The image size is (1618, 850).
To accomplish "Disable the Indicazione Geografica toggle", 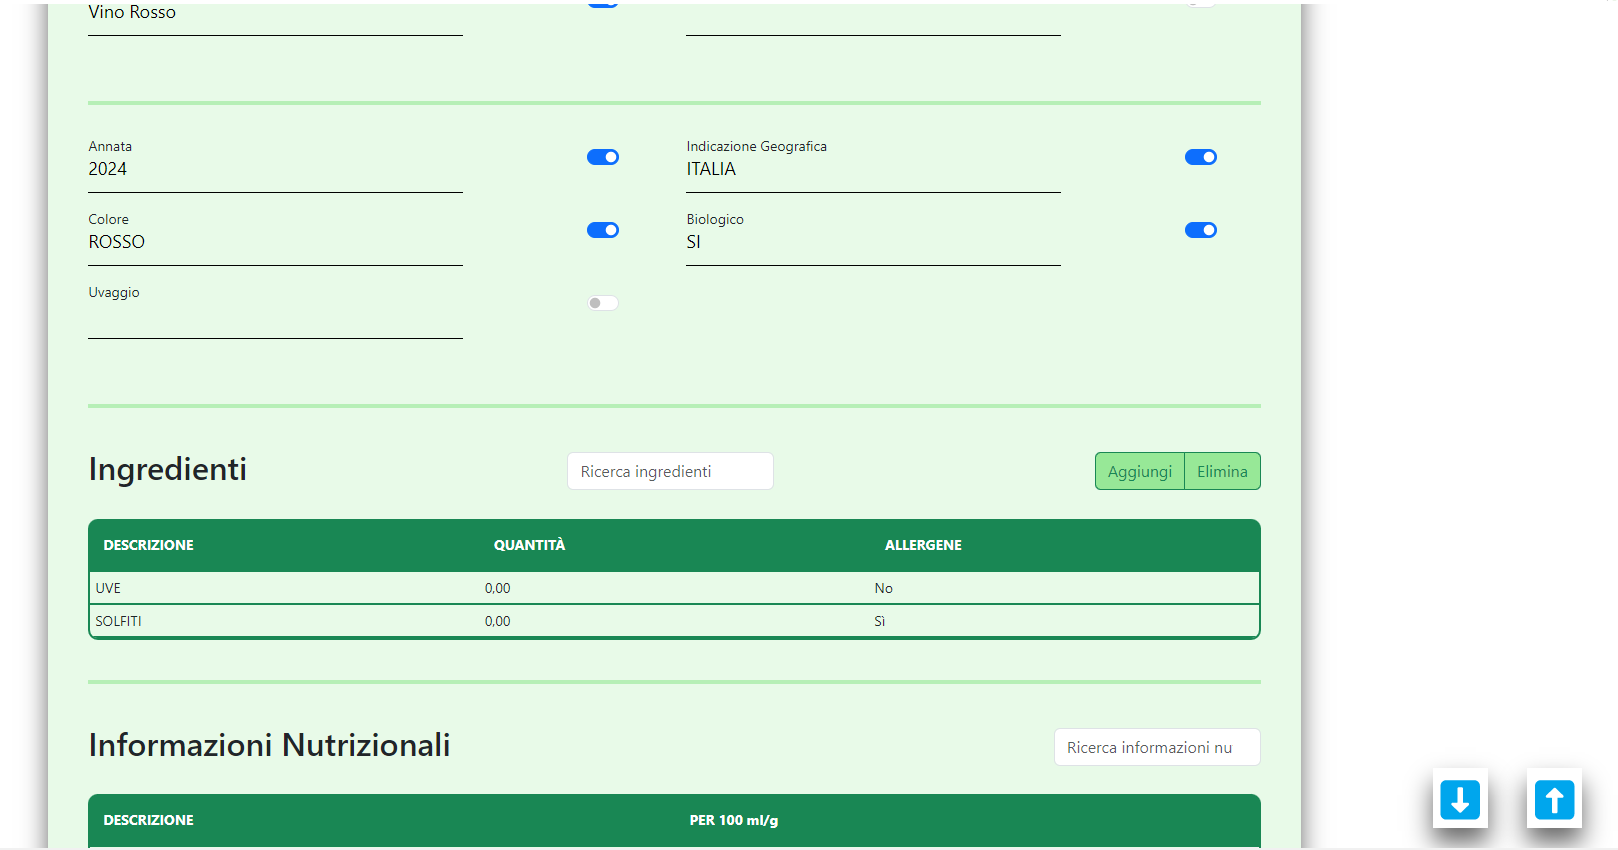I will pos(1200,157).
